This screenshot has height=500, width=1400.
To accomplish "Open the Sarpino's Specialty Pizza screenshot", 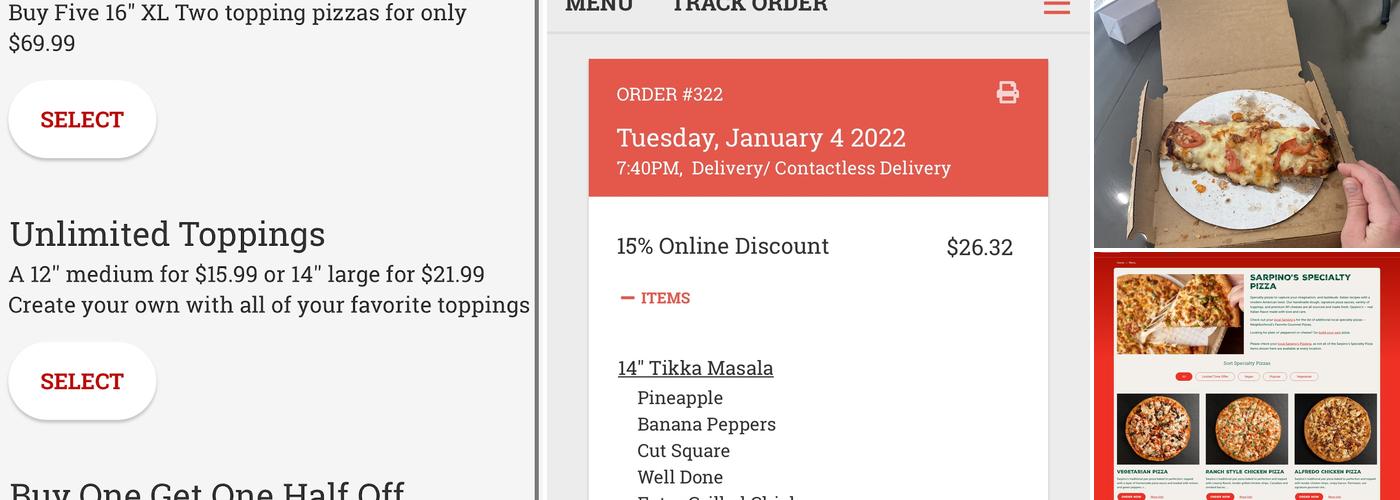I will tap(1246, 376).
